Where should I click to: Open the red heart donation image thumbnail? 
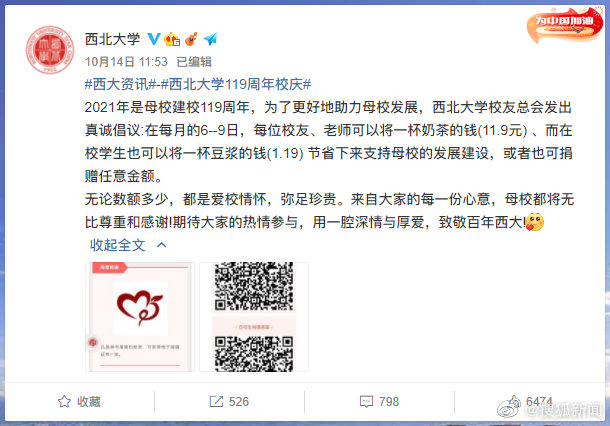pyautogui.click(x=139, y=317)
